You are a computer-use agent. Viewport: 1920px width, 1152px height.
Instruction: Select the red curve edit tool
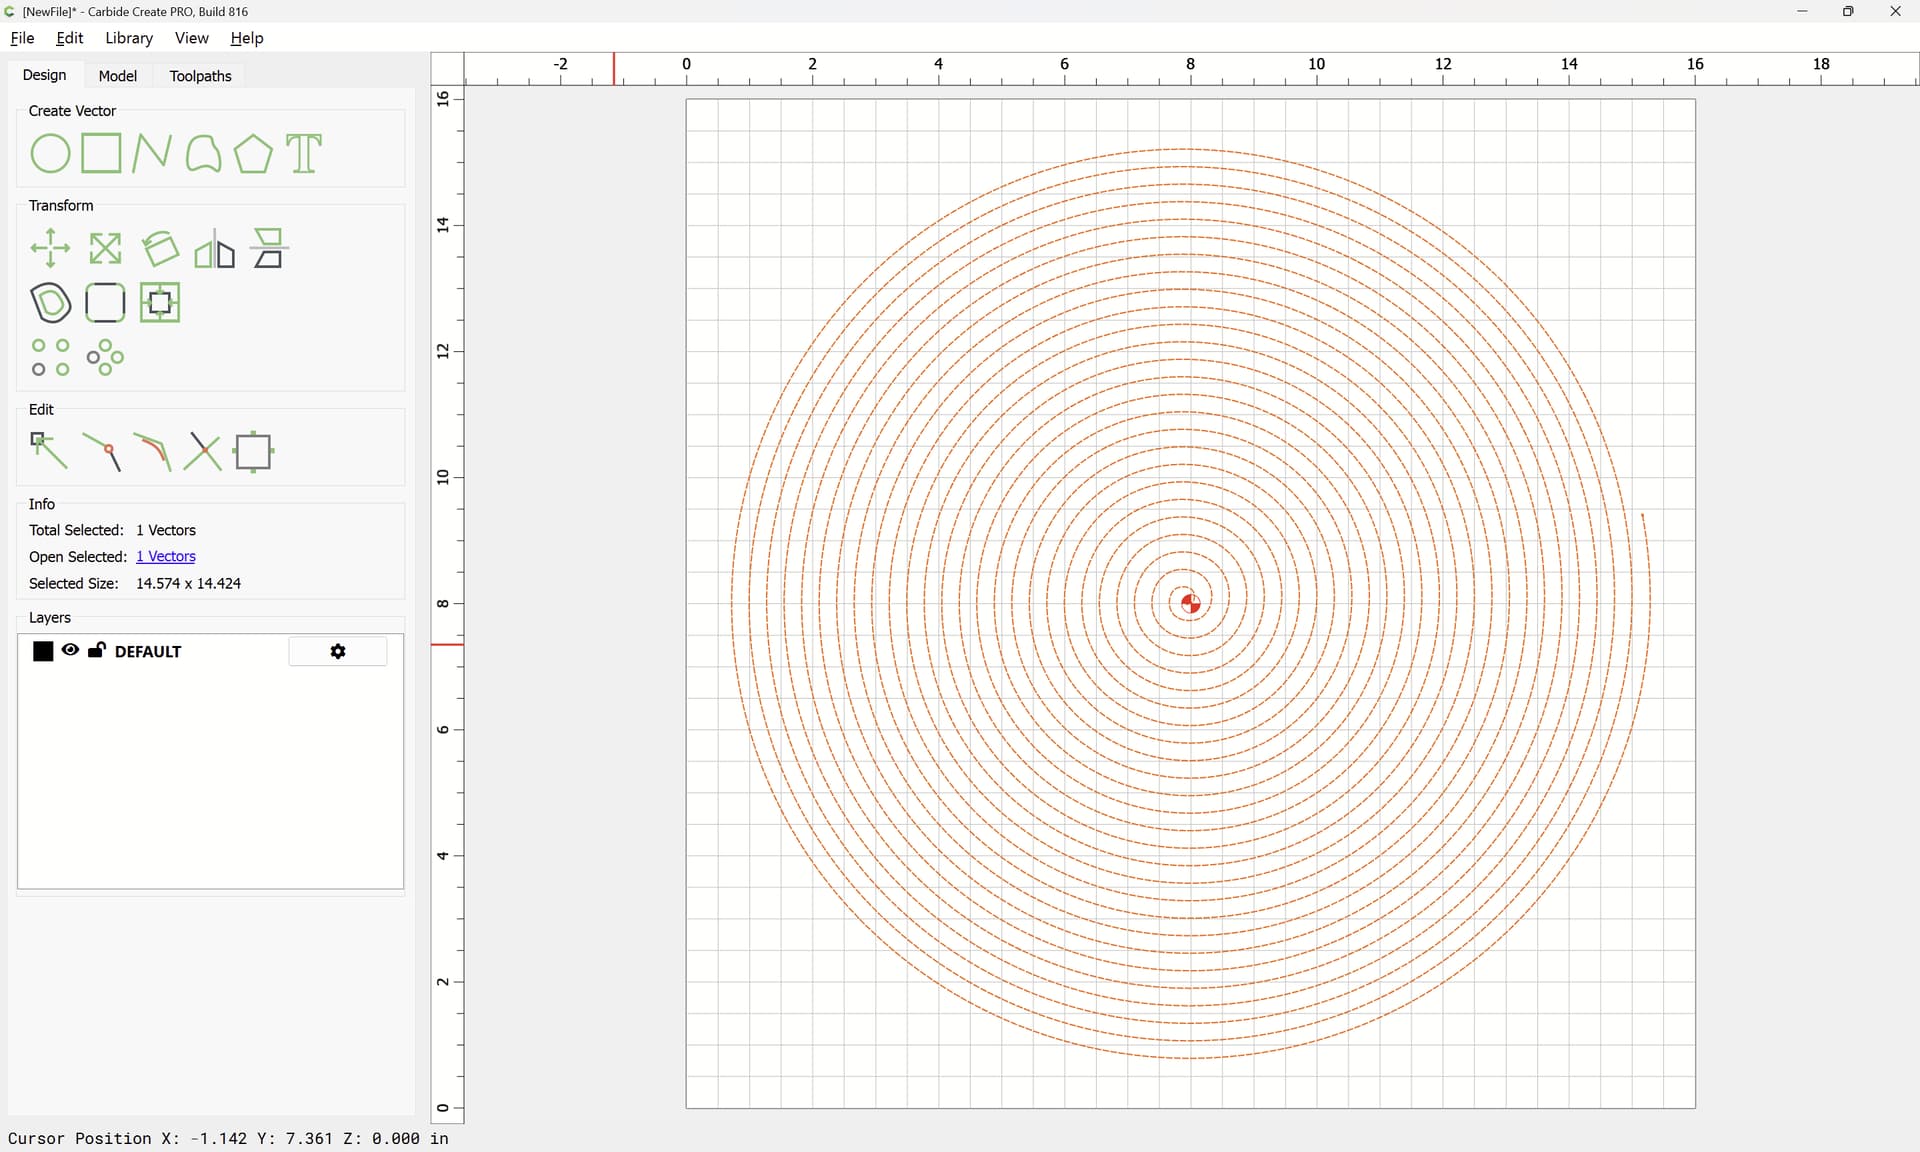click(152, 452)
